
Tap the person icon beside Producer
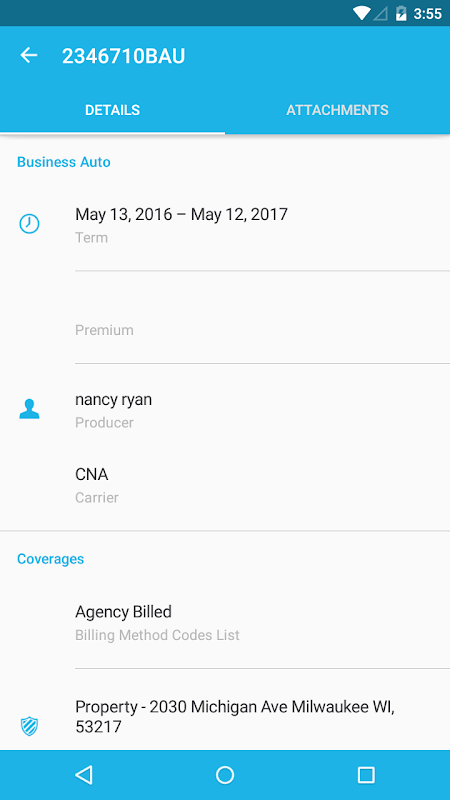[29, 409]
